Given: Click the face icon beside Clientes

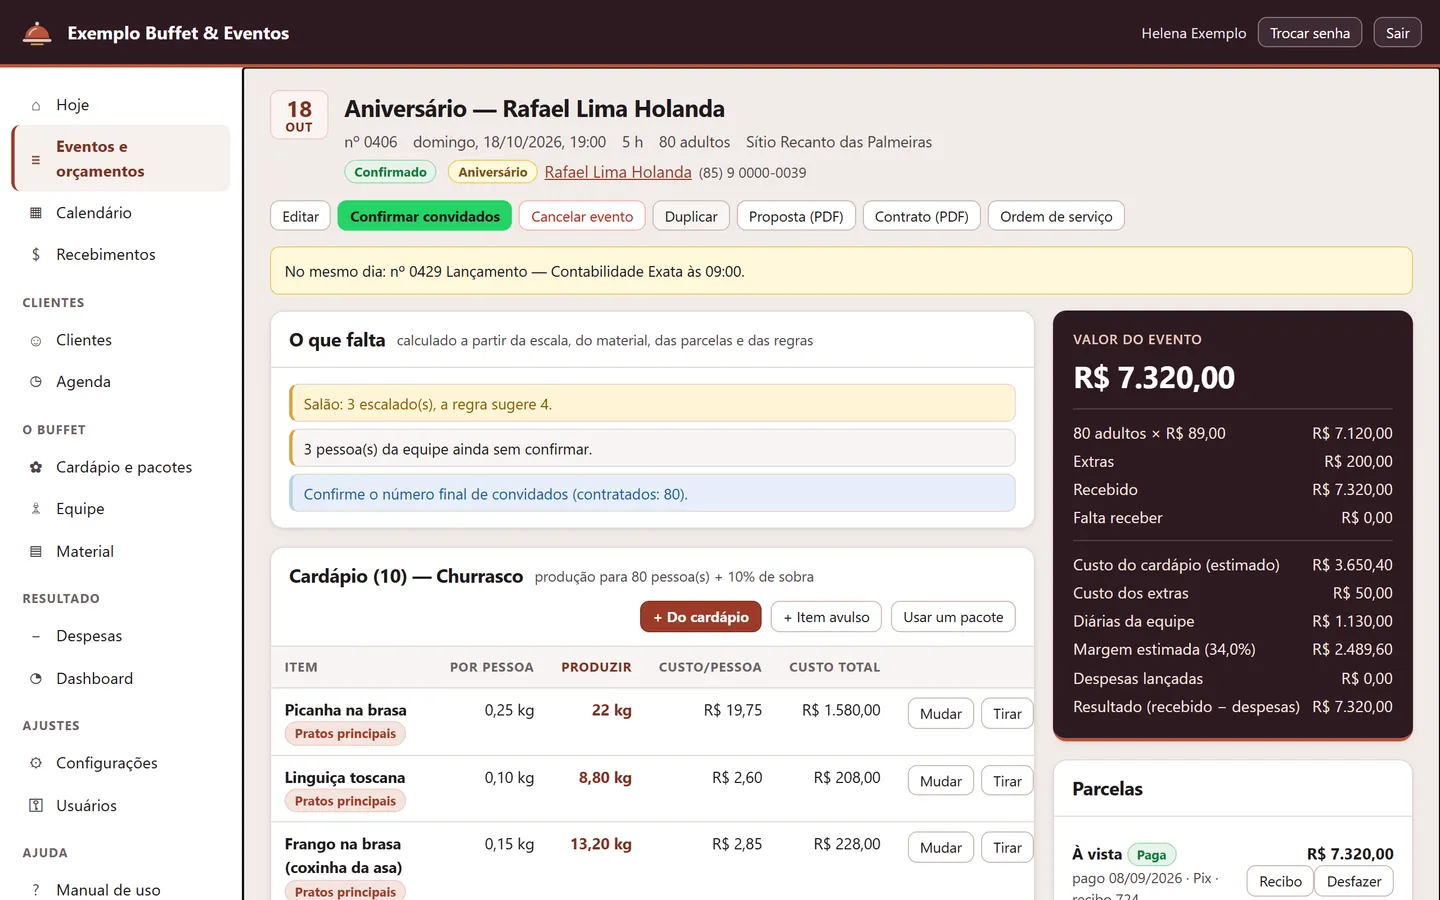Looking at the screenshot, I should pyautogui.click(x=36, y=341).
